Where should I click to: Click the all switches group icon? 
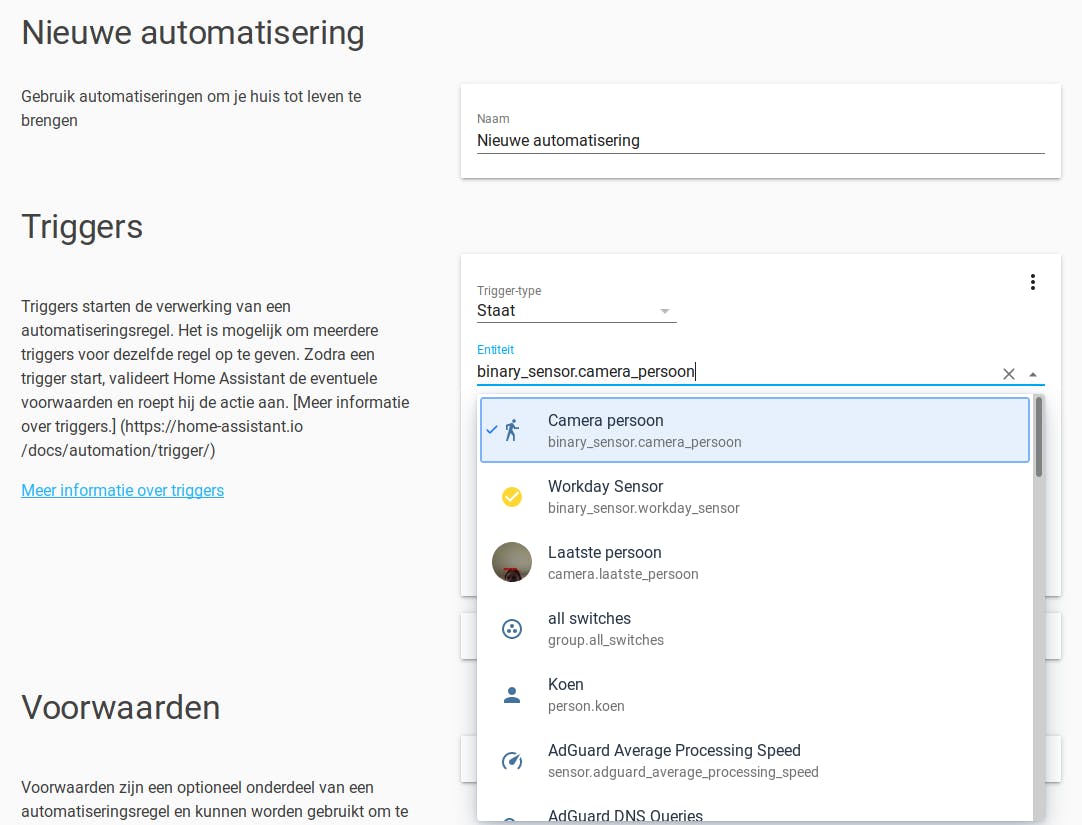pos(512,629)
